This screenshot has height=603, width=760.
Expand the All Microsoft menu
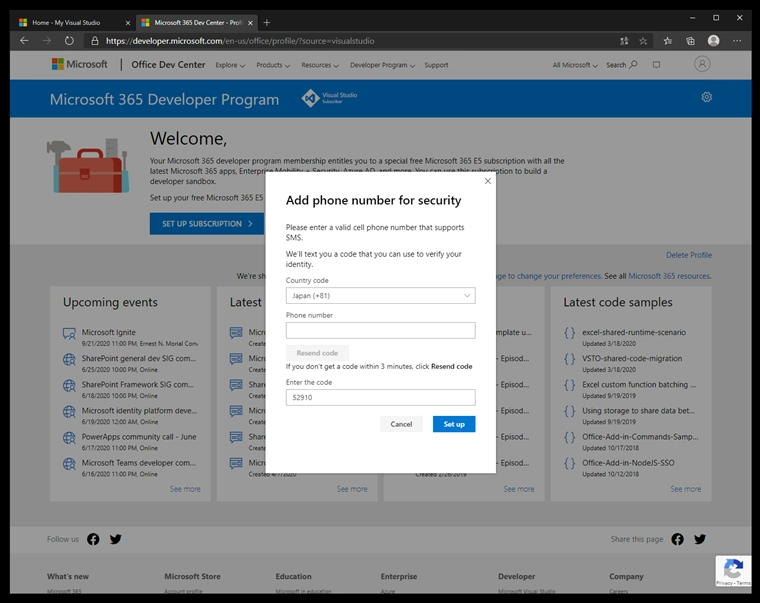575,65
